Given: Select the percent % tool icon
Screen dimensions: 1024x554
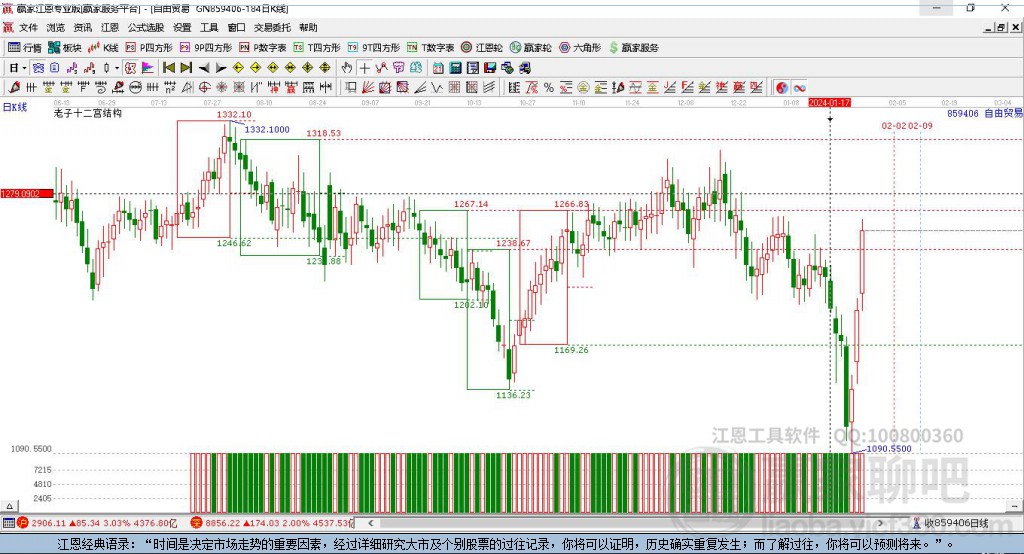Looking at the screenshot, I should (549, 88).
